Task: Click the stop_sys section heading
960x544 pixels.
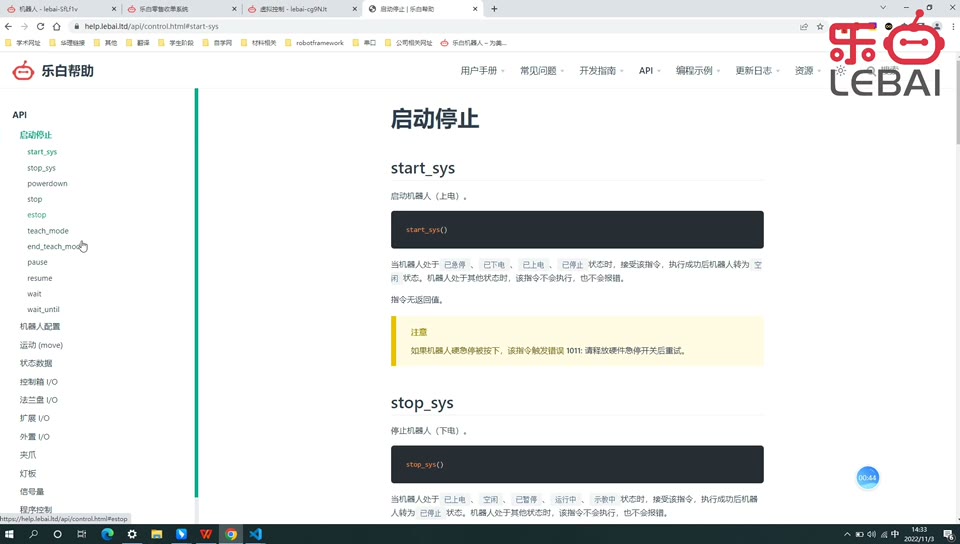Action: pos(422,403)
